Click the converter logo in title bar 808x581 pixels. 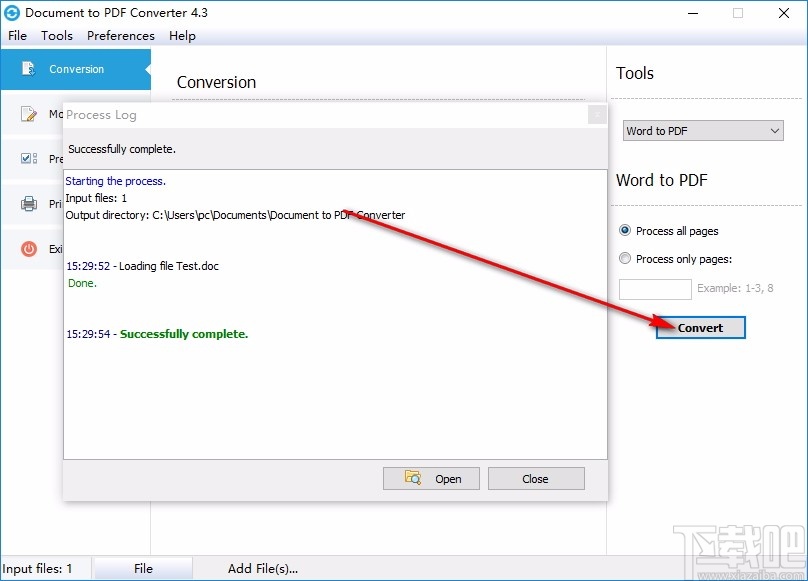(x=13, y=13)
